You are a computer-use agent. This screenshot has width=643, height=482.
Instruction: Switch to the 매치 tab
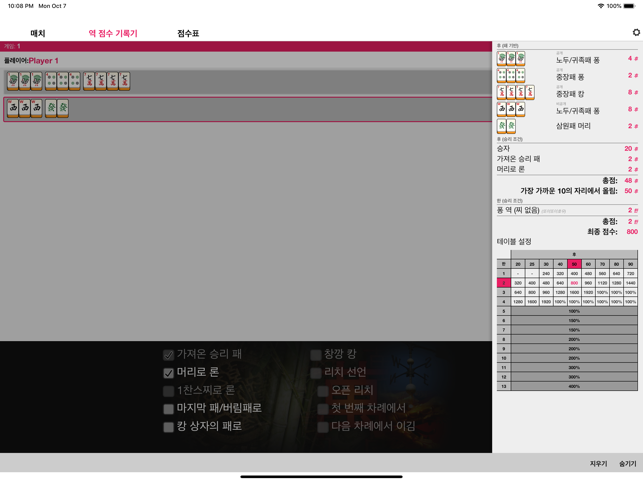coord(37,33)
